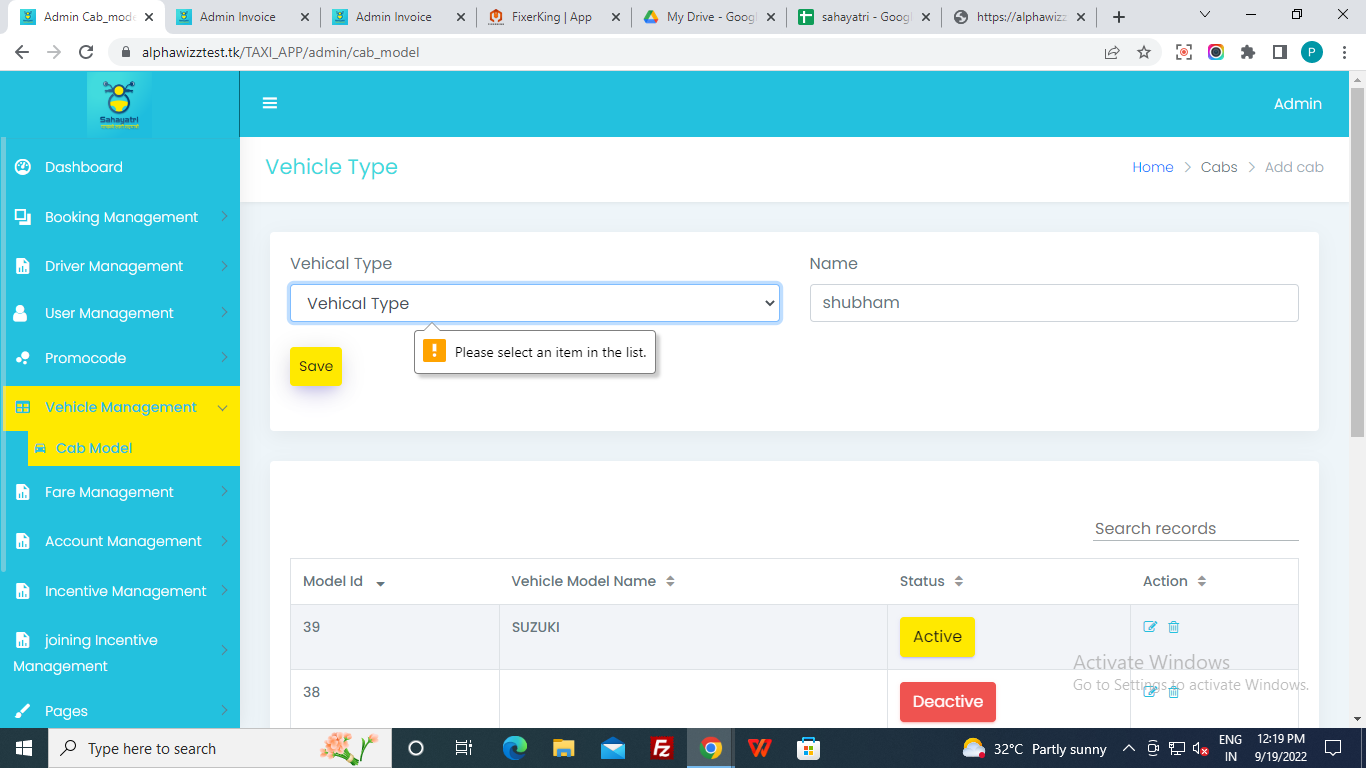Open the Dashboard menu item
1366x768 pixels.
point(84,167)
